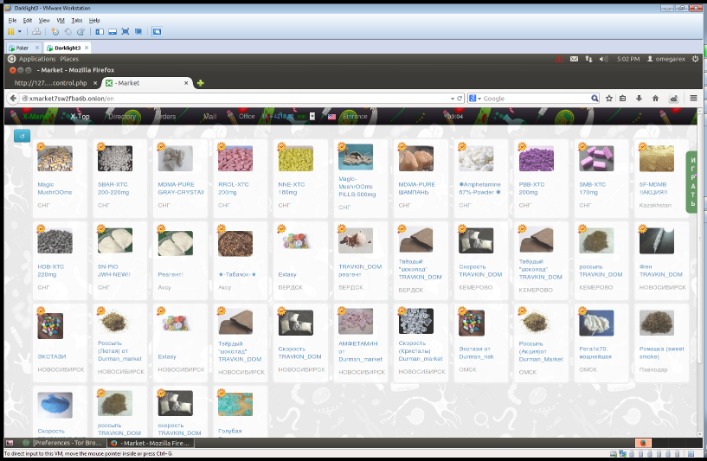Open the VM menu in VMware
This screenshot has width=707, height=461.
point(60,20)
